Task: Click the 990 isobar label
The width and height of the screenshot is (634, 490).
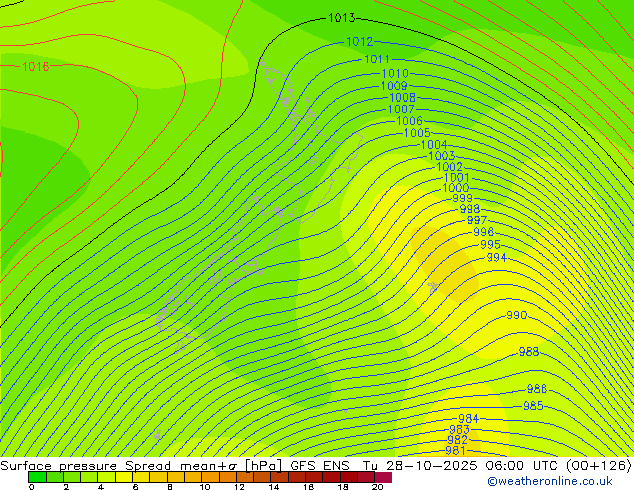Action: click(x=517, y=315)
